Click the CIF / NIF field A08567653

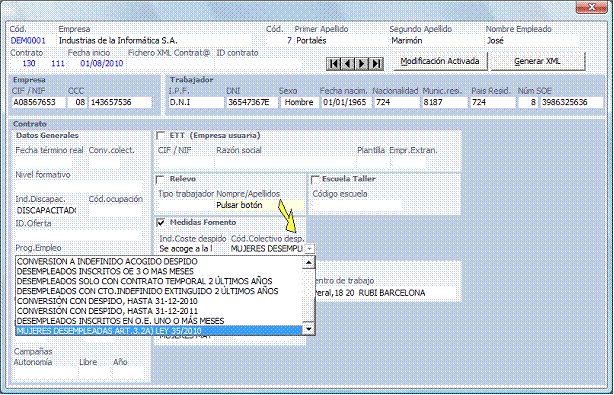pos(38,103)
